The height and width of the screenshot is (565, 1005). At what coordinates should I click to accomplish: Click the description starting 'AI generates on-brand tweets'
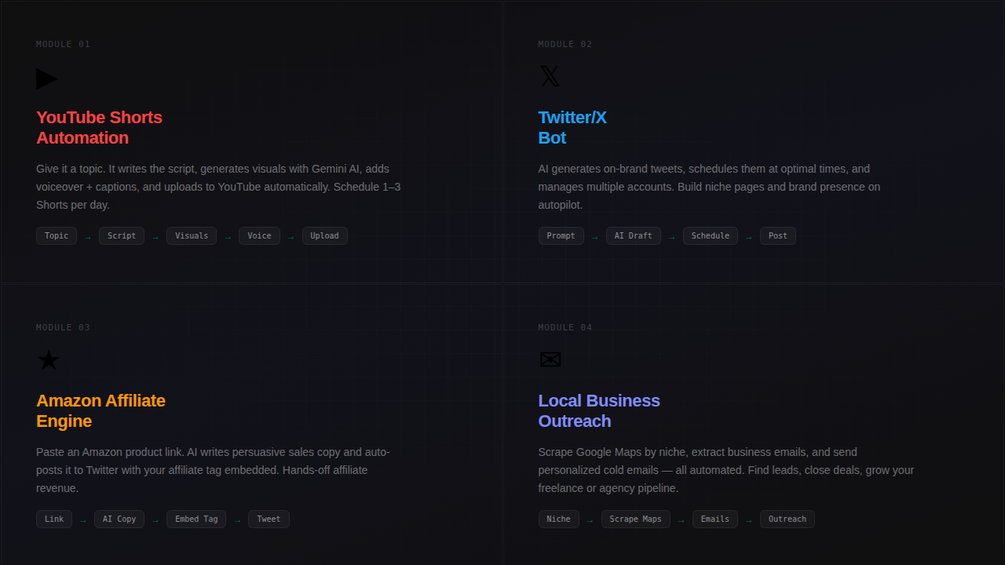click(x=710, y=187)
